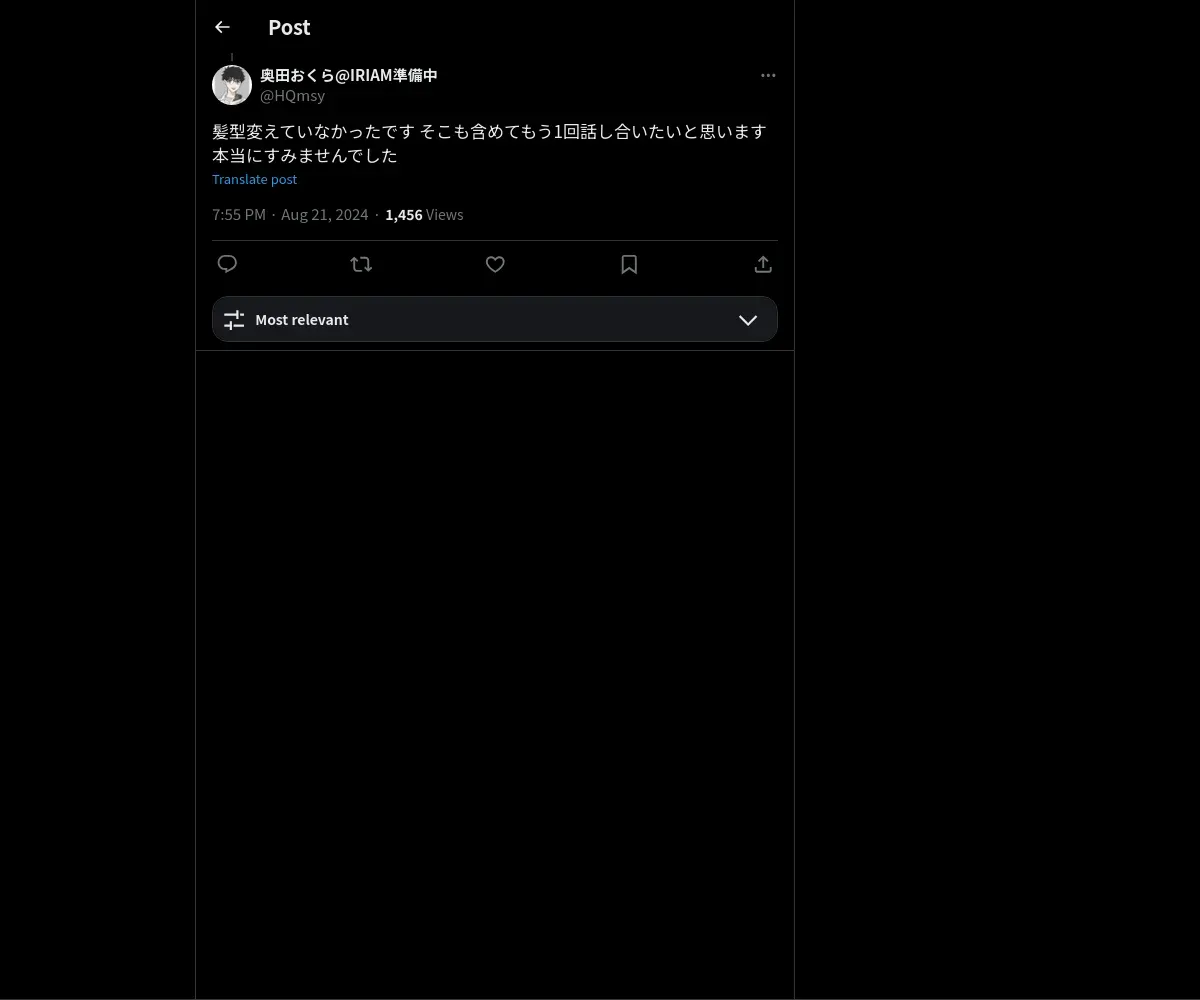
Task: Click the sliders filter icon beside Most relevant
Action: pos(234,320)
